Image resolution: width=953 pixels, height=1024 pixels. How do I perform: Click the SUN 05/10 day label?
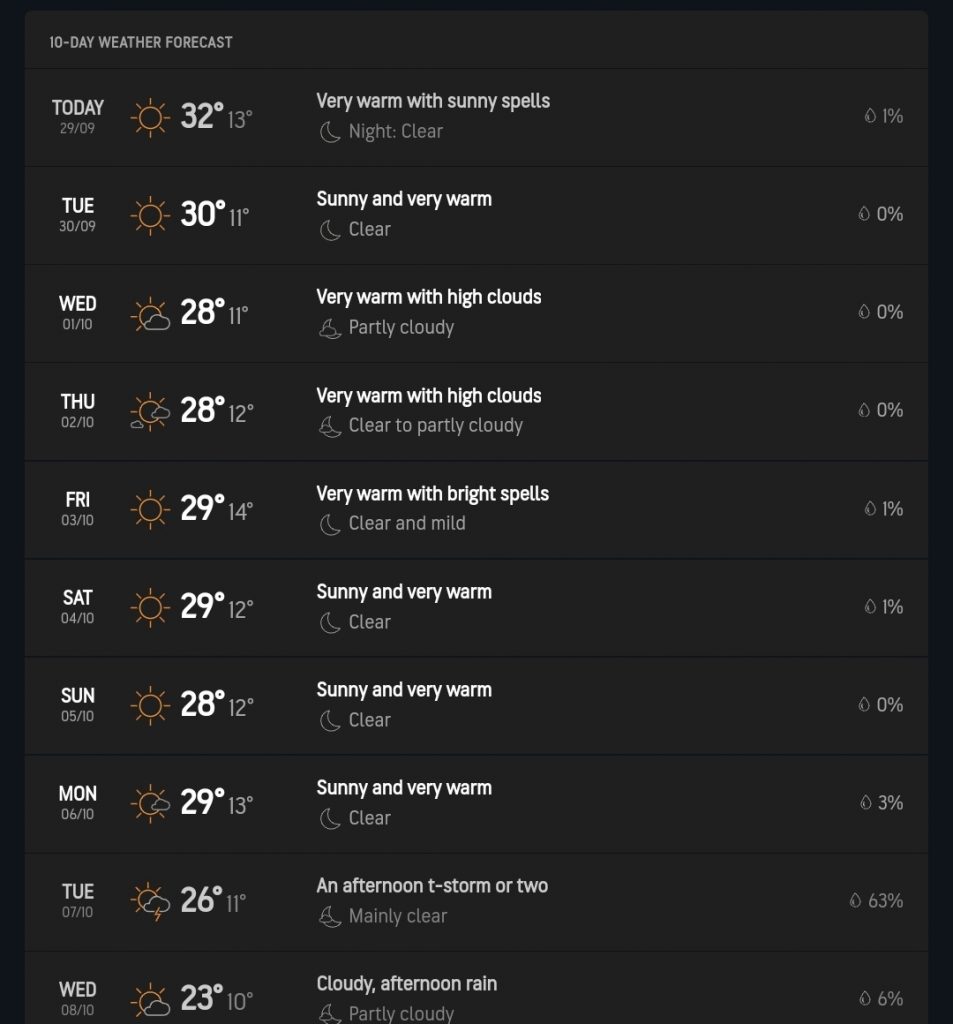78,704
